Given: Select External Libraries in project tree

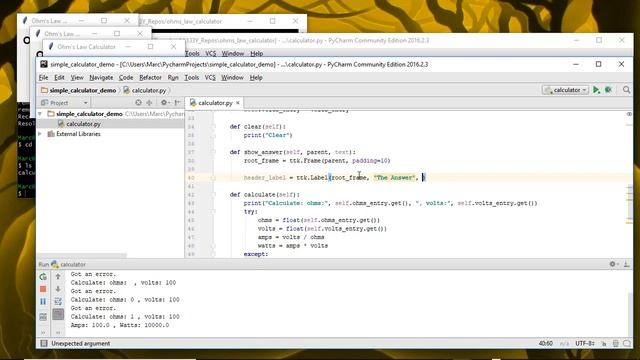Looking at the screenshot, I should [74, 134].
